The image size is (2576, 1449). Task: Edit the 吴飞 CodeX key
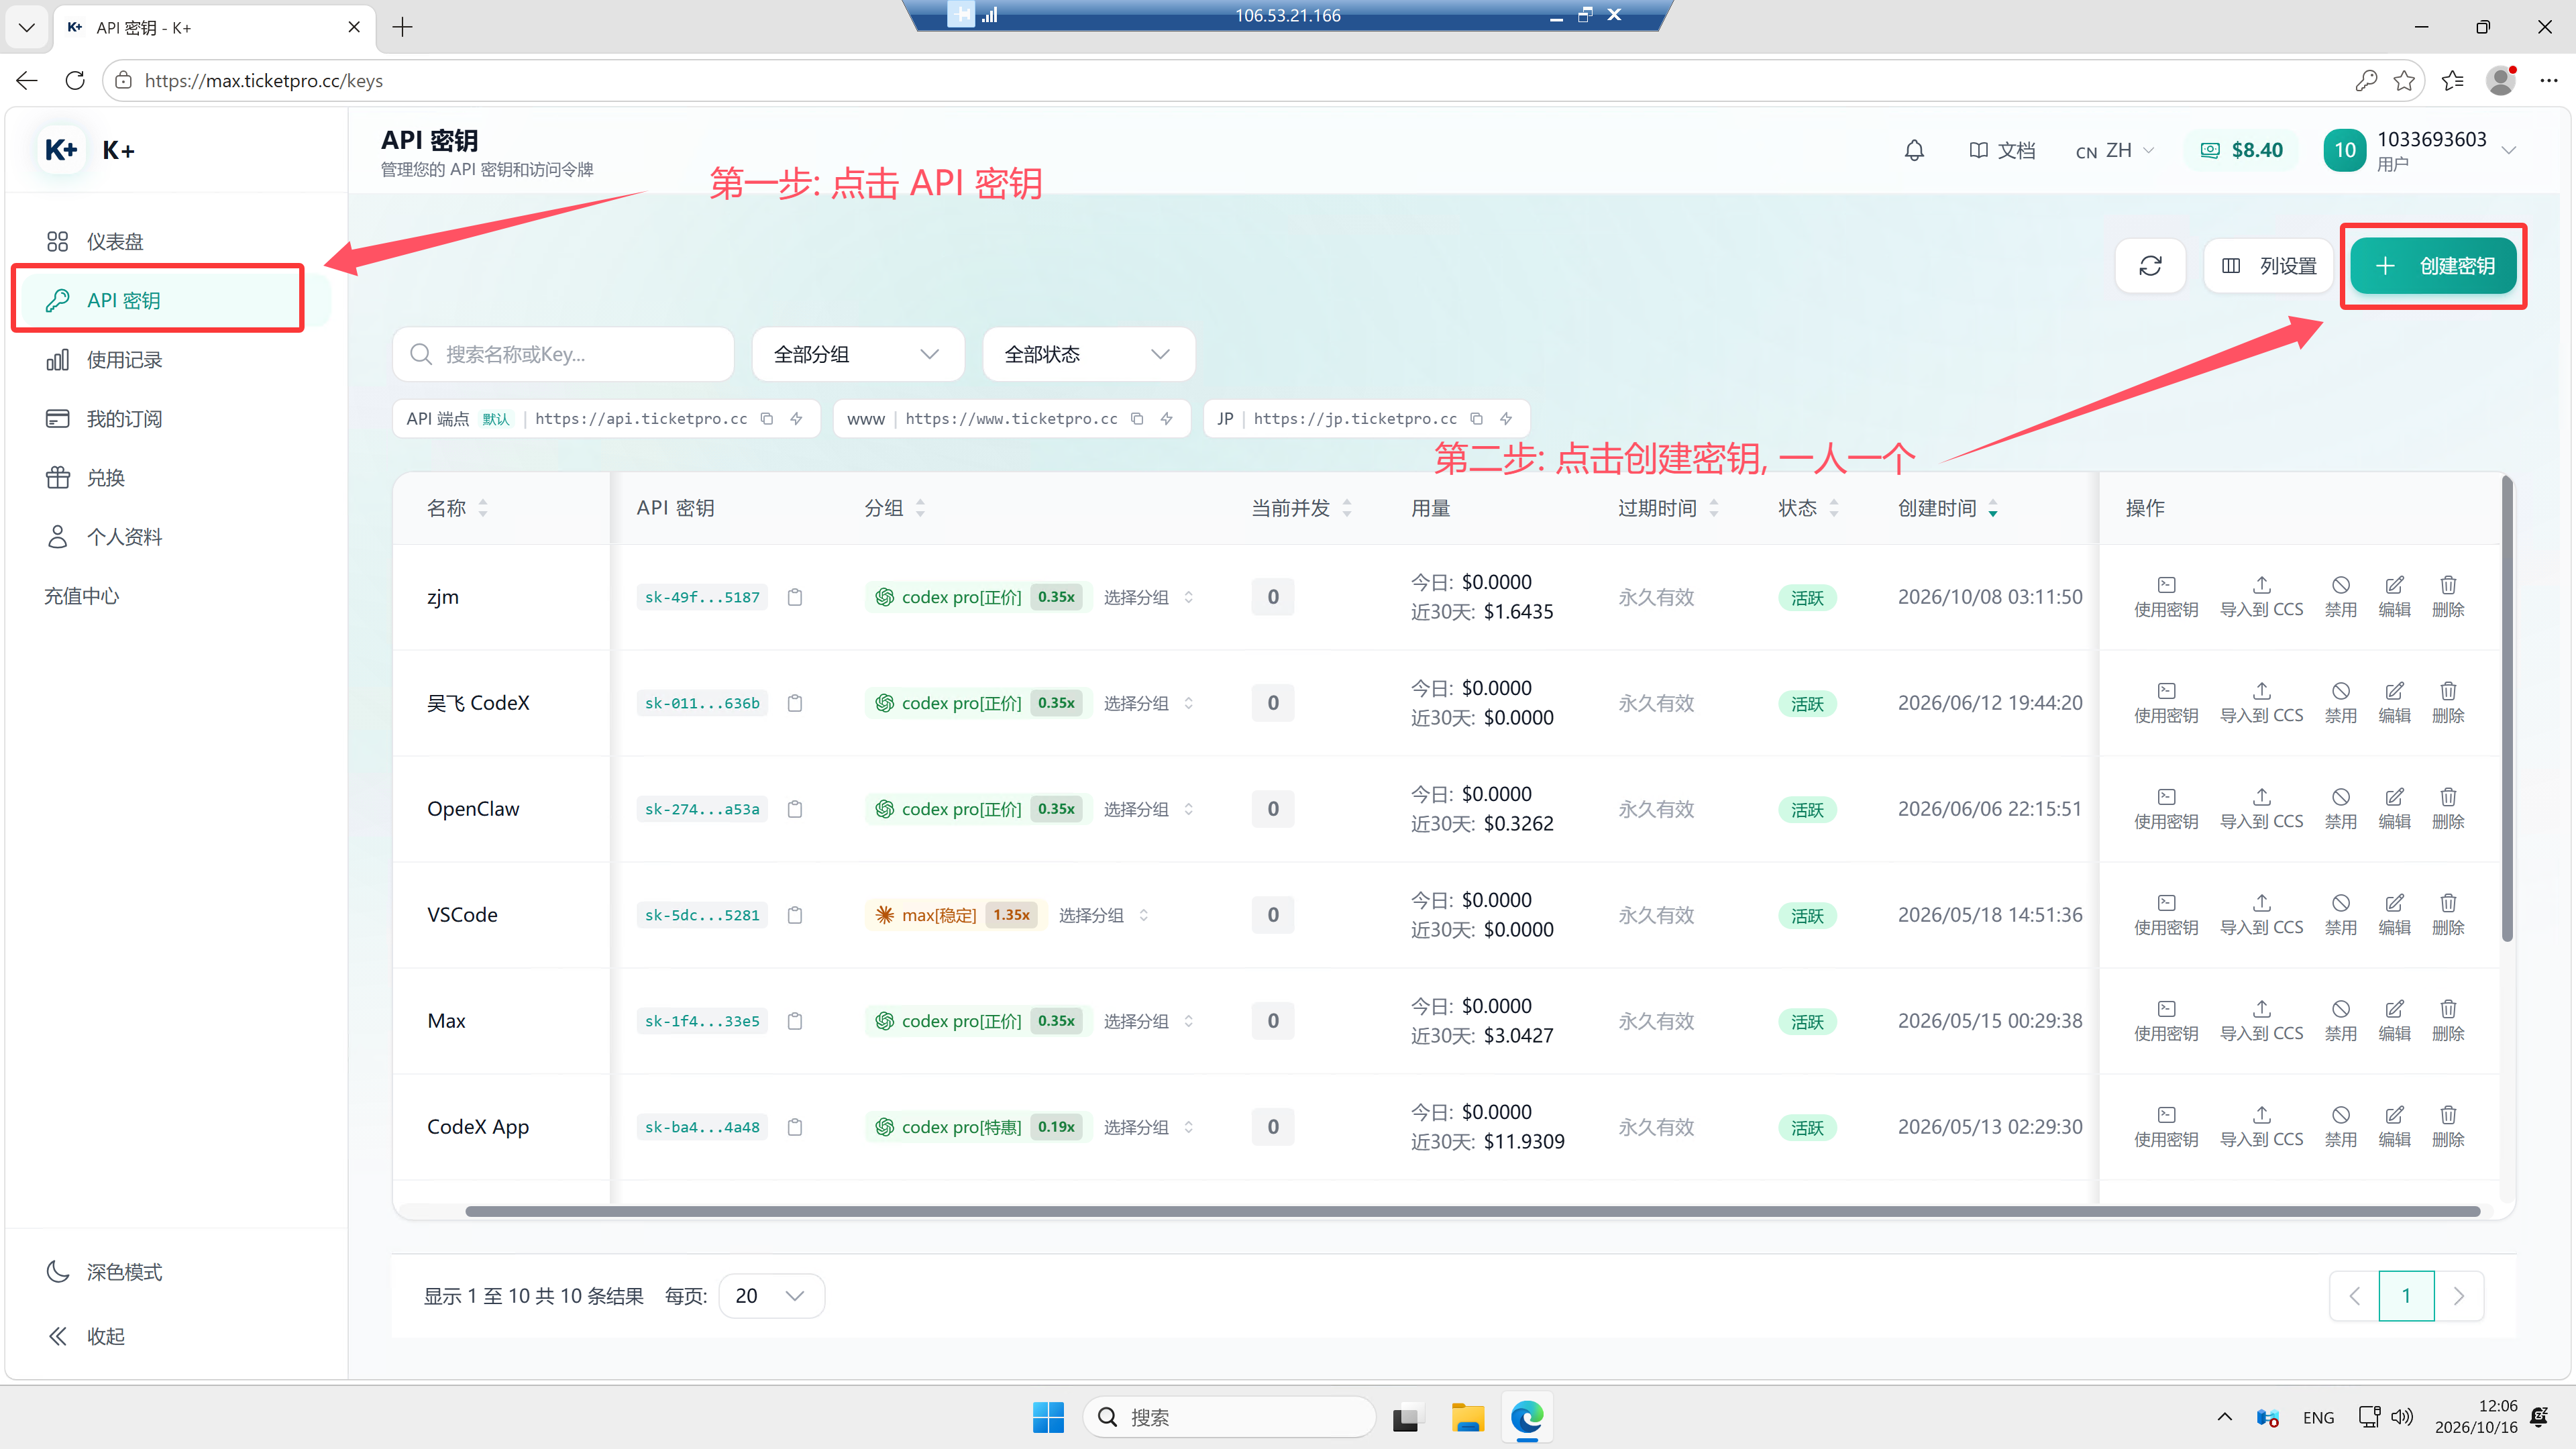click(2394, 703)
